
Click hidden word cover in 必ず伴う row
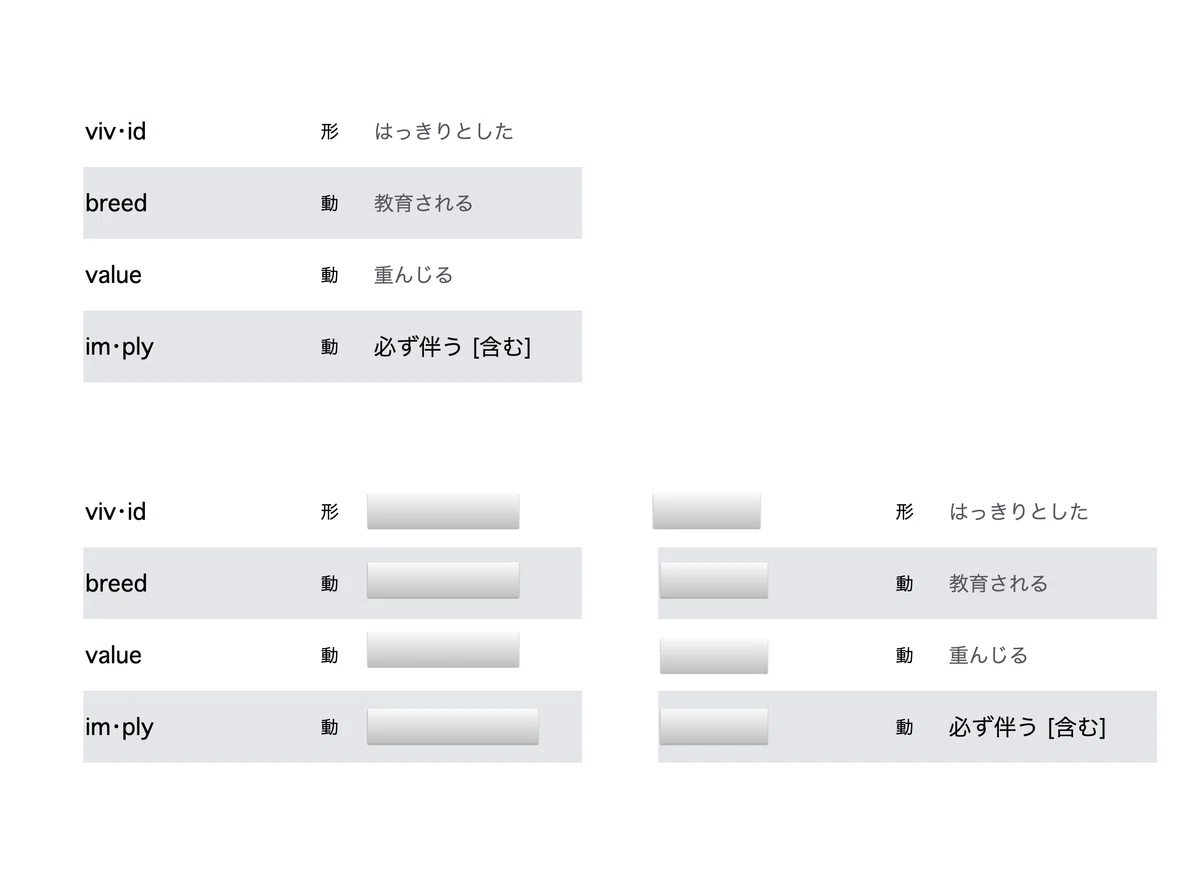tap(714, 727)
